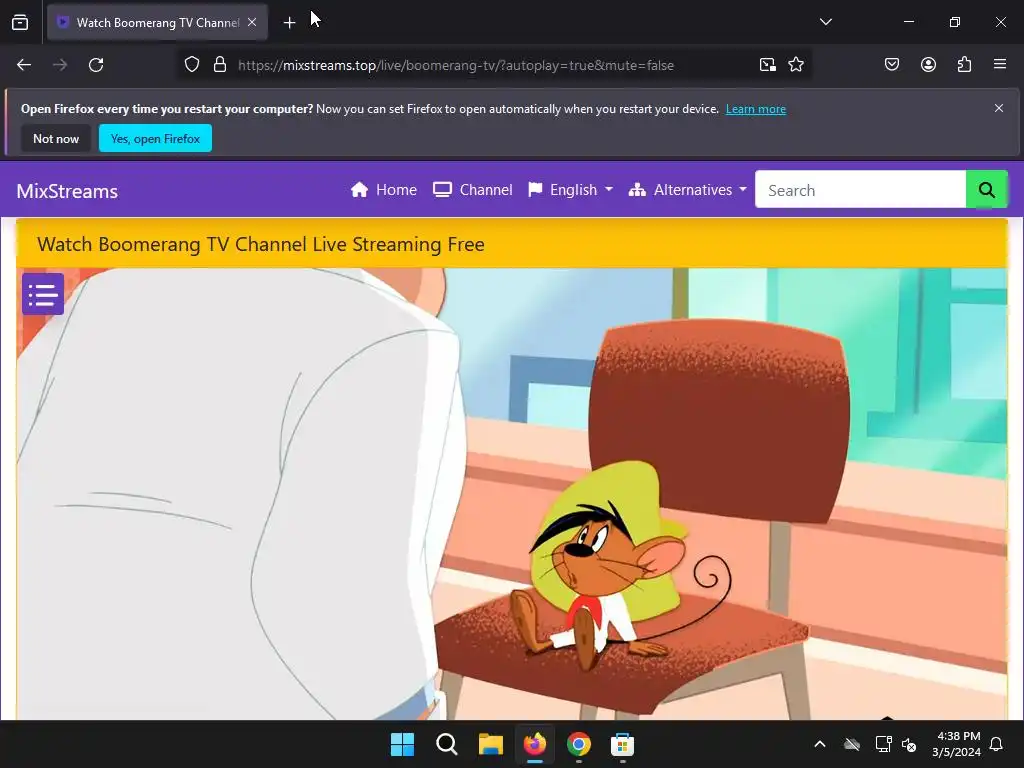Open Firefox tracking protection shield
Image resolution: width=1024 pixels, height=768 pixels.
(x=191, y=65)
